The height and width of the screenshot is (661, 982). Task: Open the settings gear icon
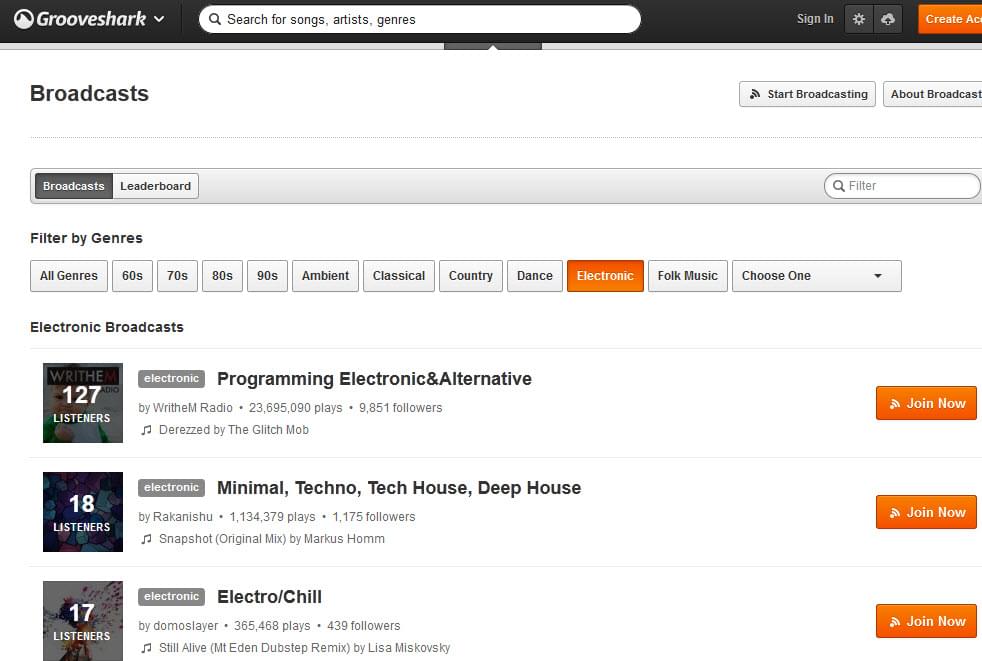click(x=859, y=19)
